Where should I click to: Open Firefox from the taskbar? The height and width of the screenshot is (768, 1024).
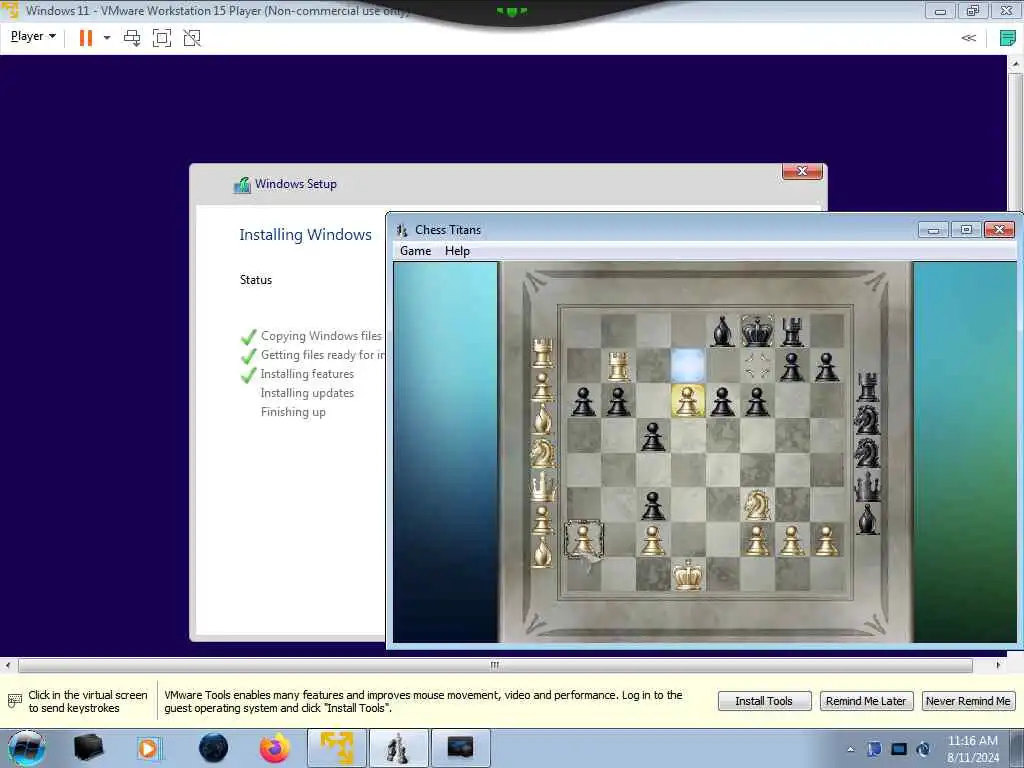[x=274, y=748]
